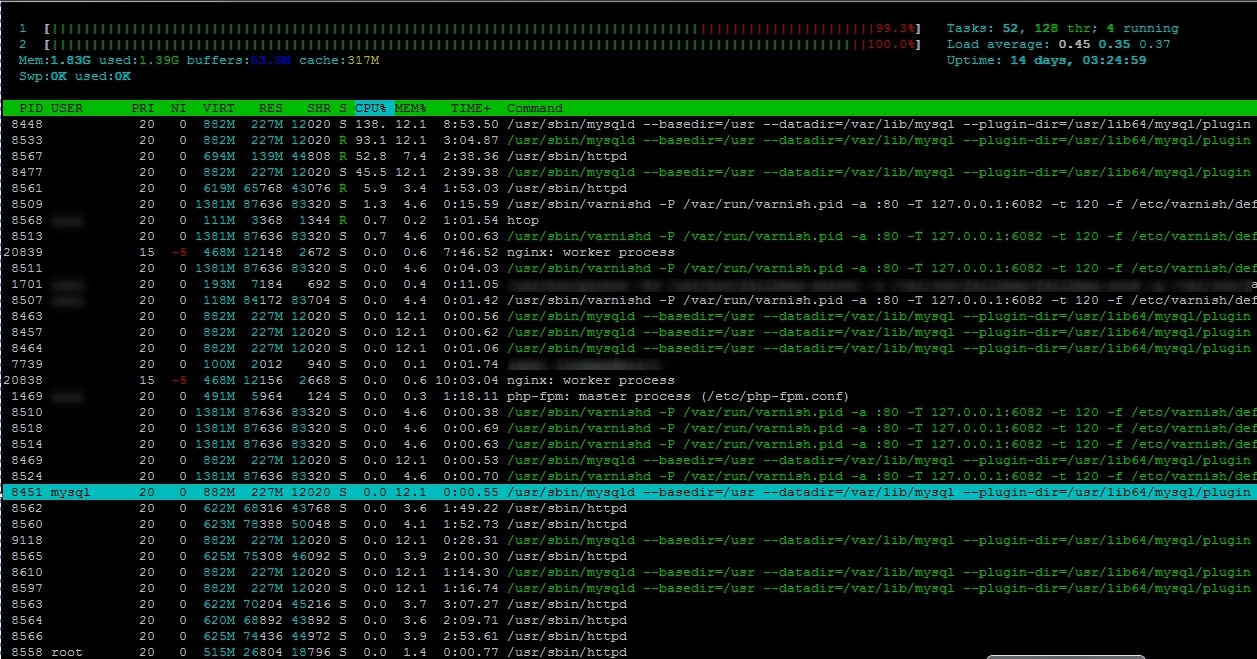Click the VIRT column header

click(x=218, y=108)
